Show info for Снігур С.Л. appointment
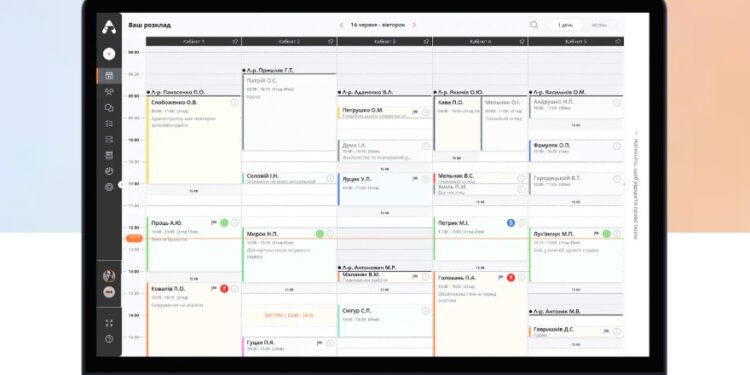 click(426, 311)
